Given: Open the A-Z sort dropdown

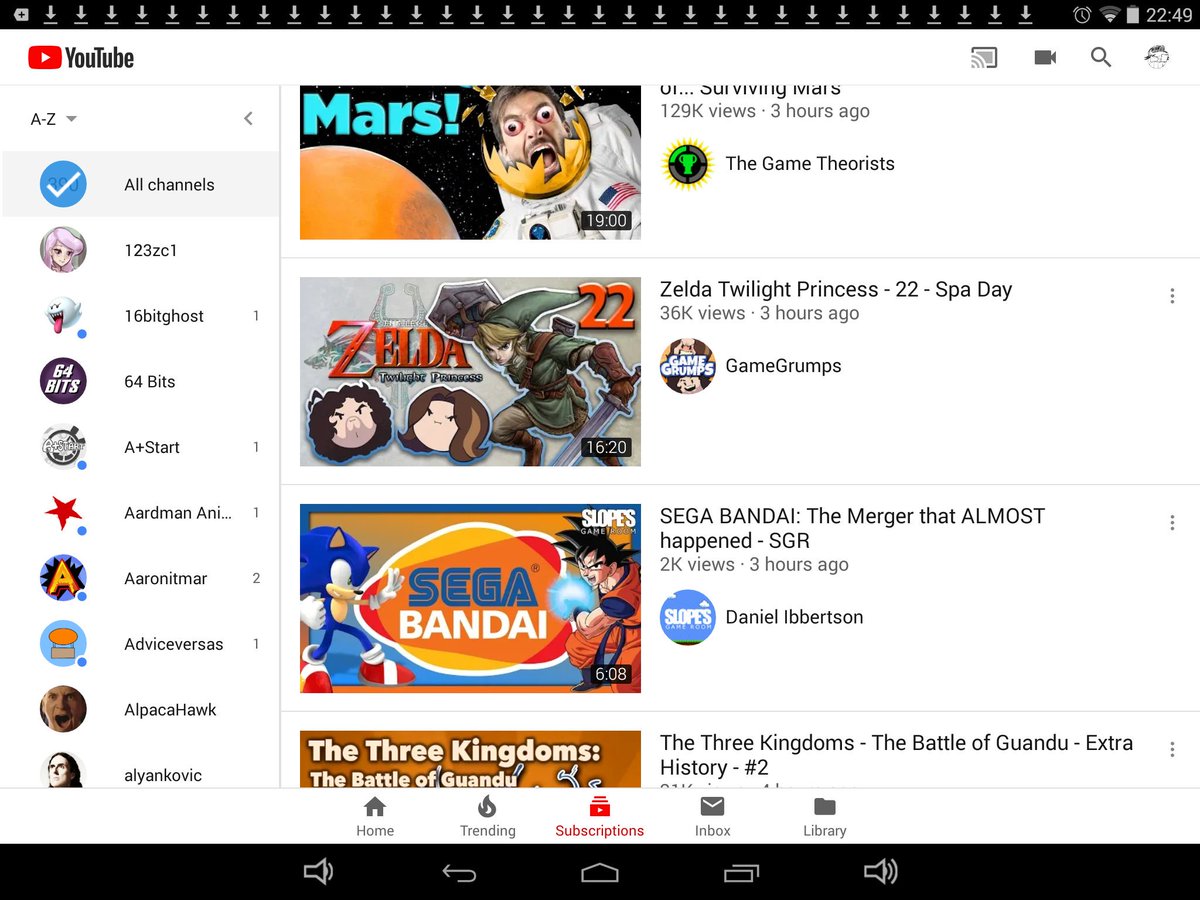Looking at the screenshot, I should [x=54, y=119].
